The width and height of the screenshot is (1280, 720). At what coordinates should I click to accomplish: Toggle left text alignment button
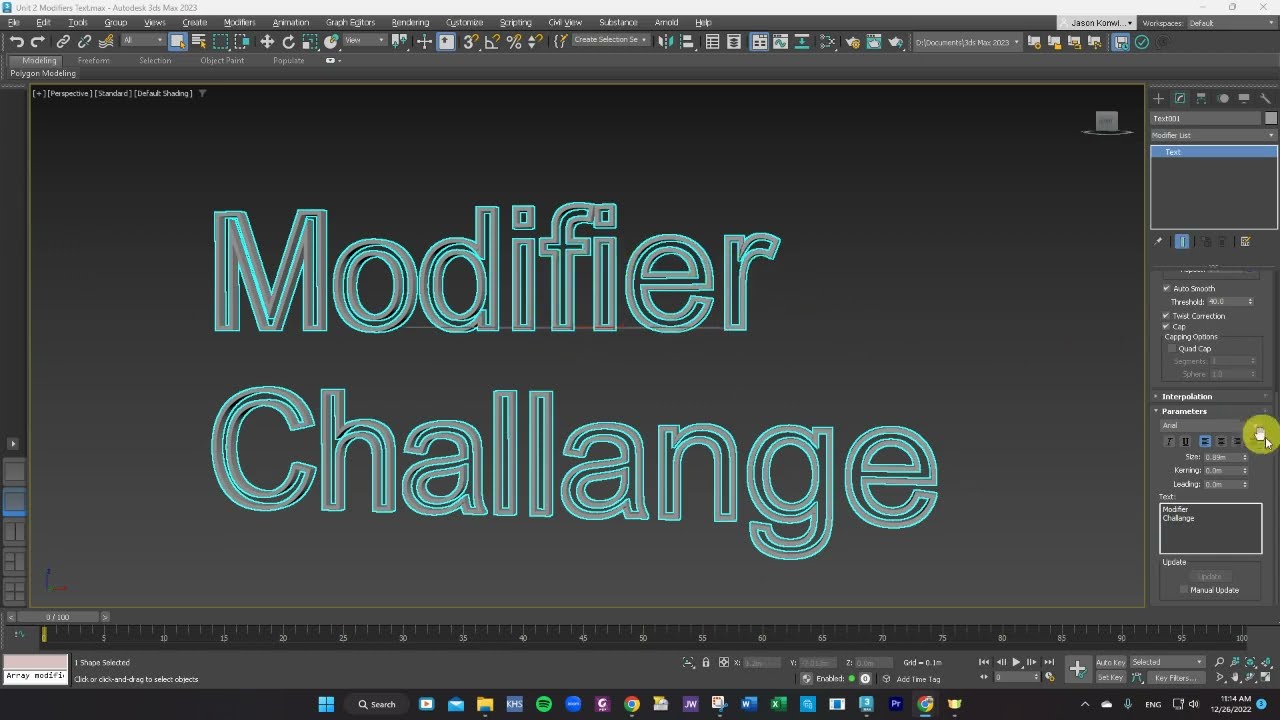[x=1205, y=441]
